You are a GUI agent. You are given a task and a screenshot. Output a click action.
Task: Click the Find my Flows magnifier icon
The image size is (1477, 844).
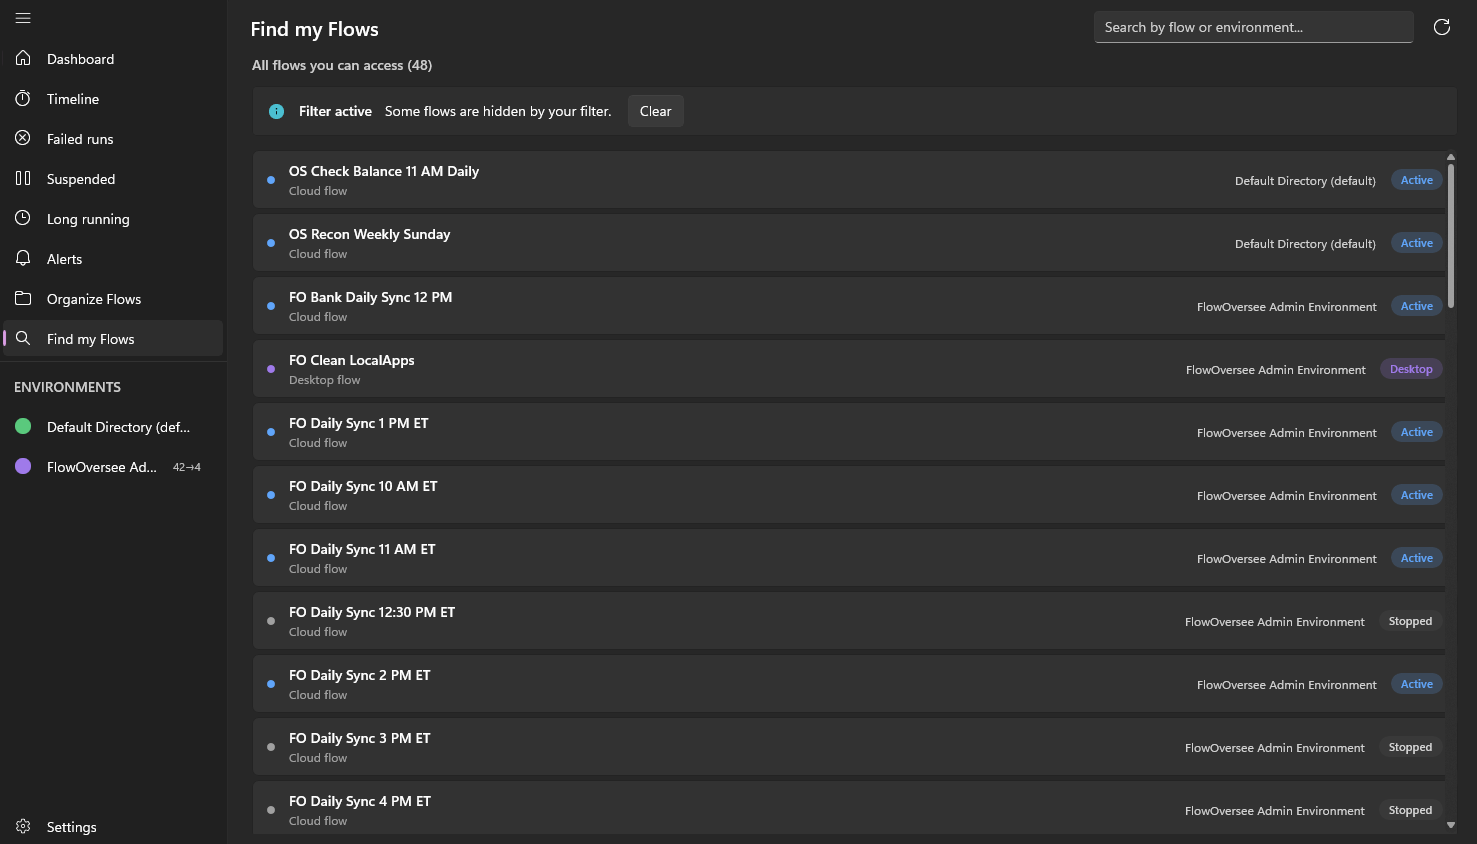click(23, 338)
